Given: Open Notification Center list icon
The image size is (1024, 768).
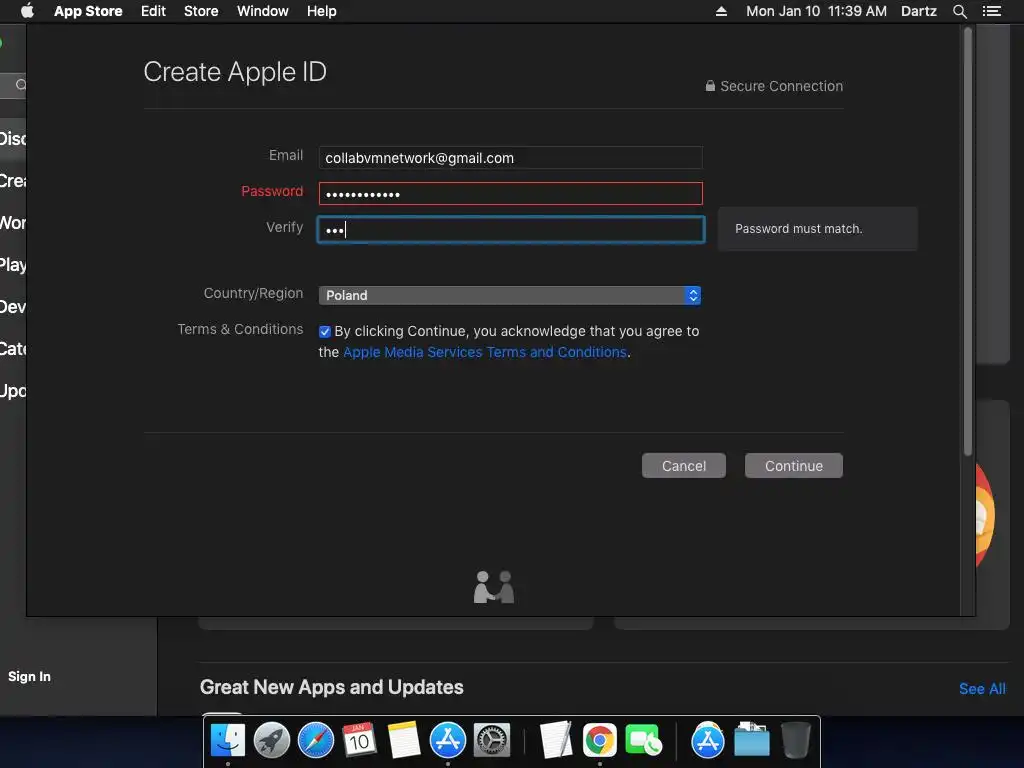Looking at the screenshot, I should (x=992, y=11).
